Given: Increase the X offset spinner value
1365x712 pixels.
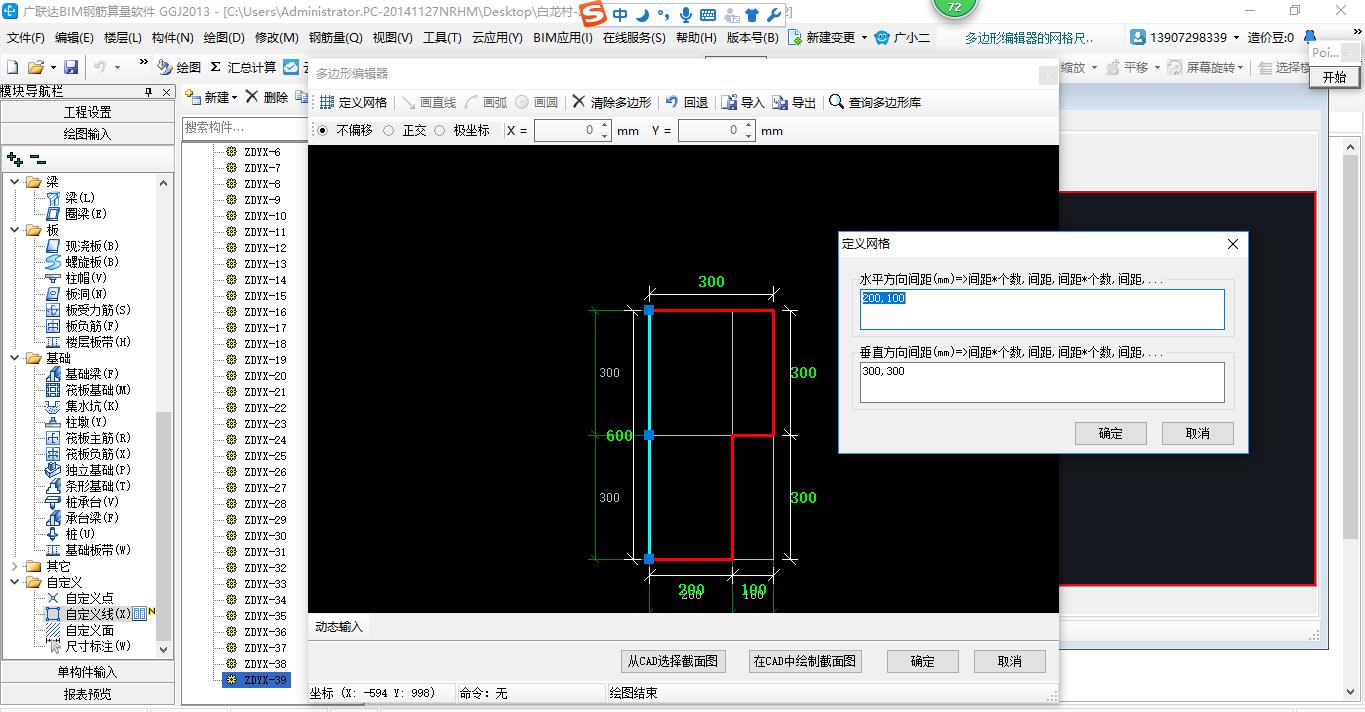Looking at the screenshot, I should [604, 126].
